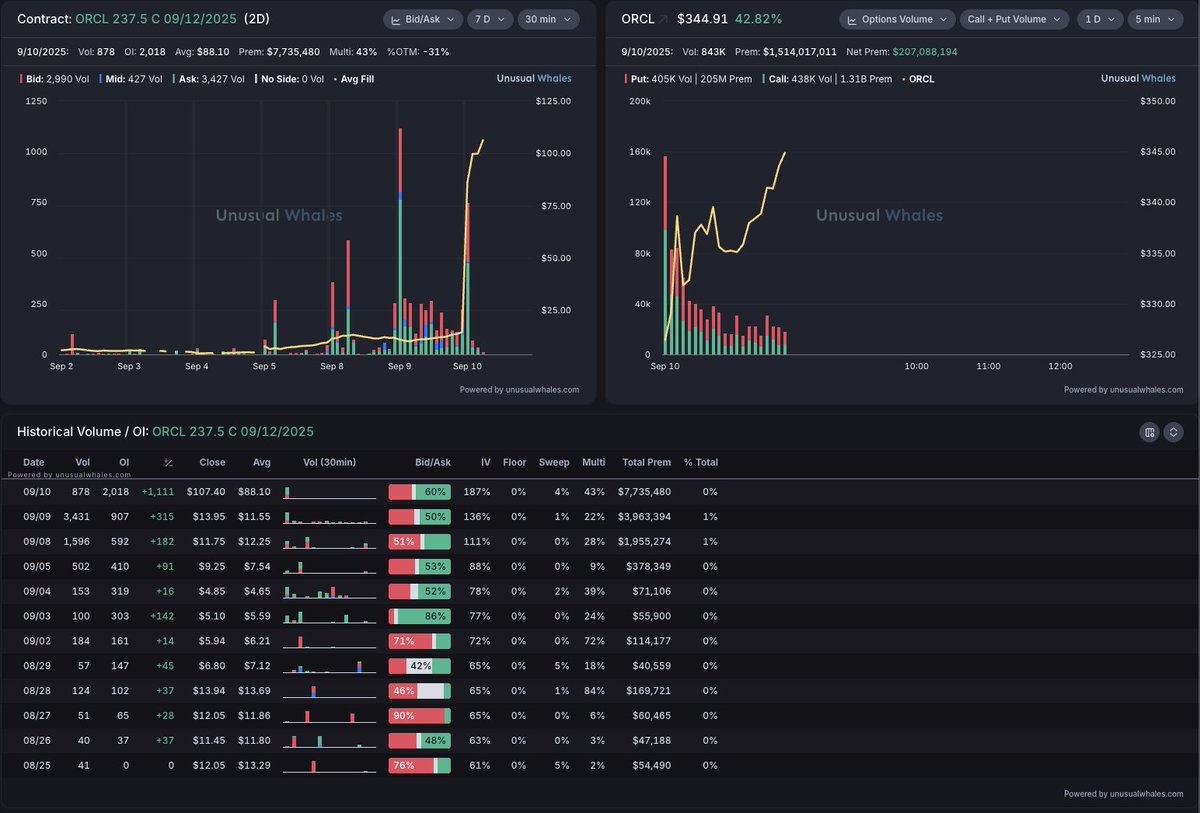Click the external link arrow beside ORCL ticker
The width and height of the screenshot is (1200, 813).
pos(663,19)
